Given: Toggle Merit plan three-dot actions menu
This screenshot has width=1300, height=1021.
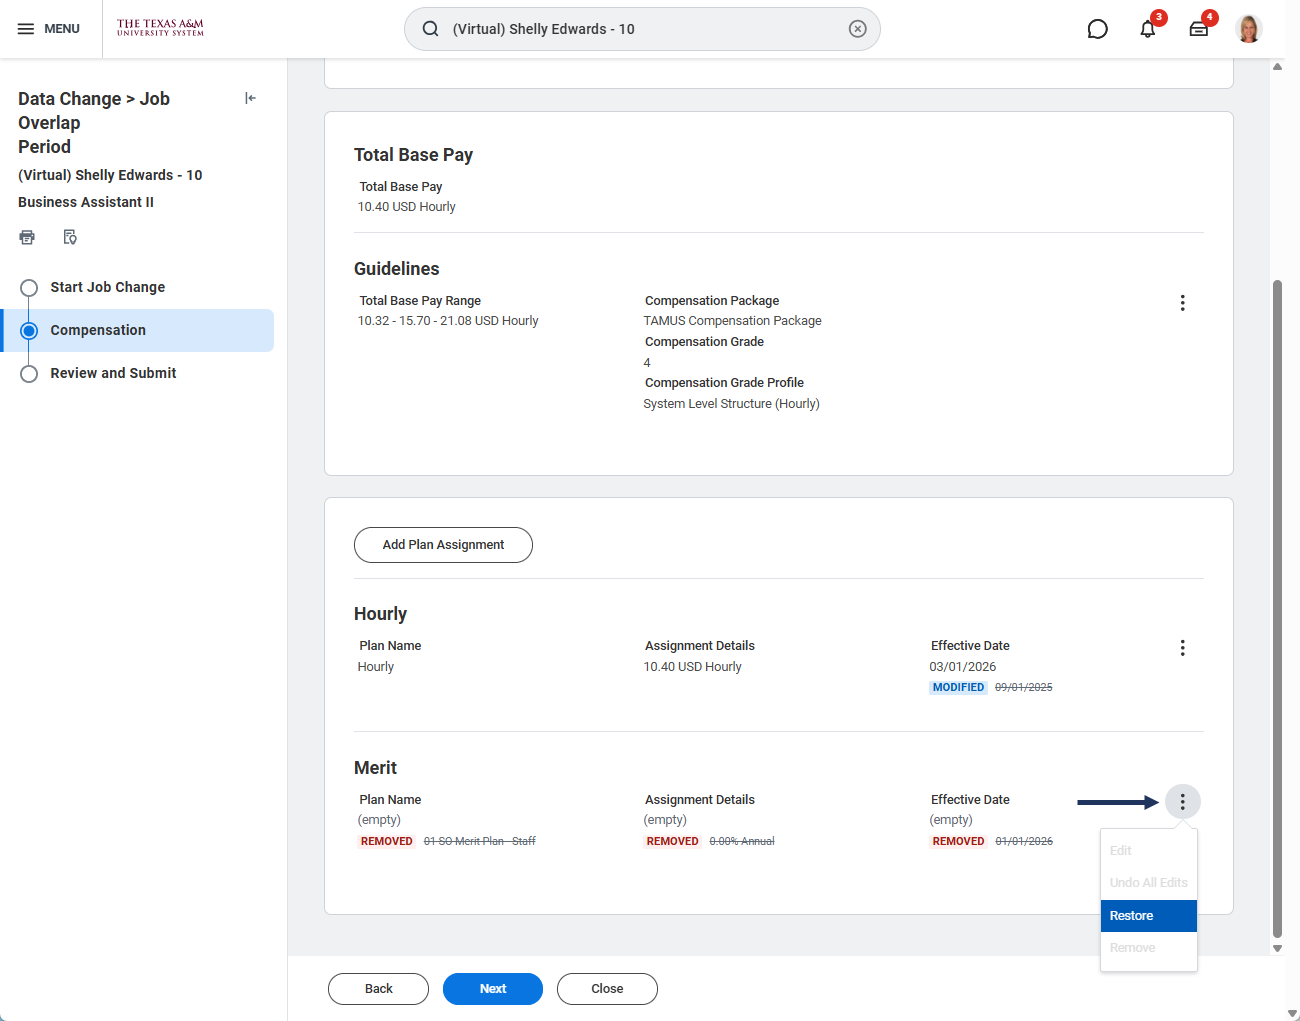Looking at the screenshot, I should pyautogui.click(x=1182, y=802).
